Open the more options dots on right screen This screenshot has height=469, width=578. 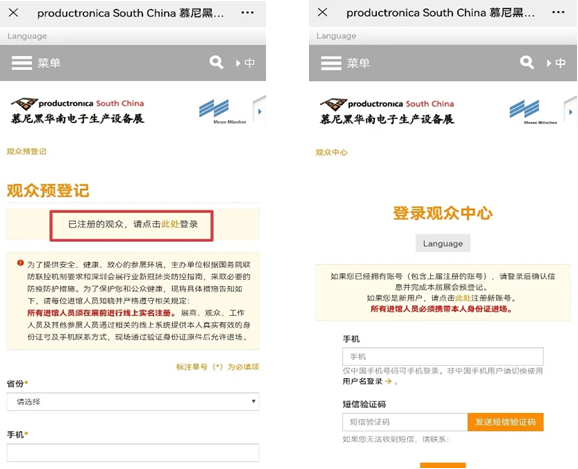558,12
